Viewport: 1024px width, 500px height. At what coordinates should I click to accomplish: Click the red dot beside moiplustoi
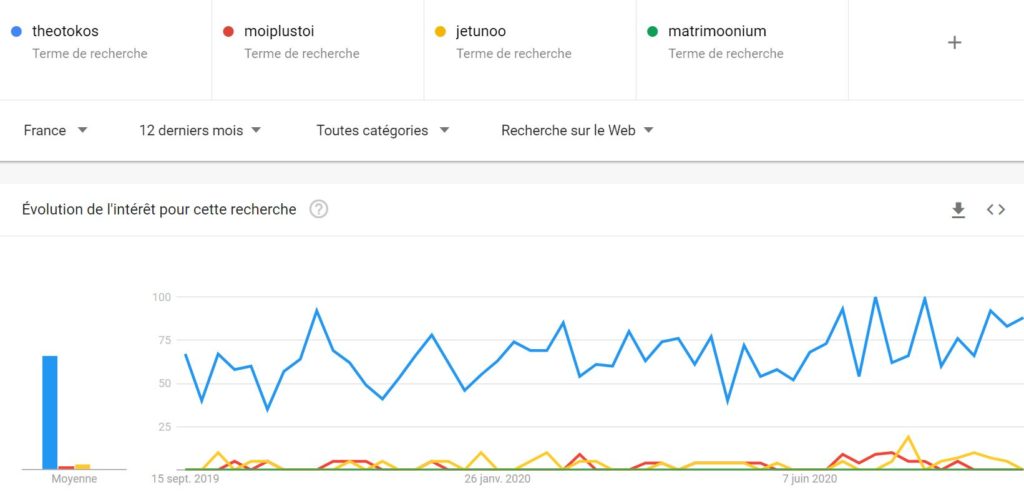click(229, 31)
